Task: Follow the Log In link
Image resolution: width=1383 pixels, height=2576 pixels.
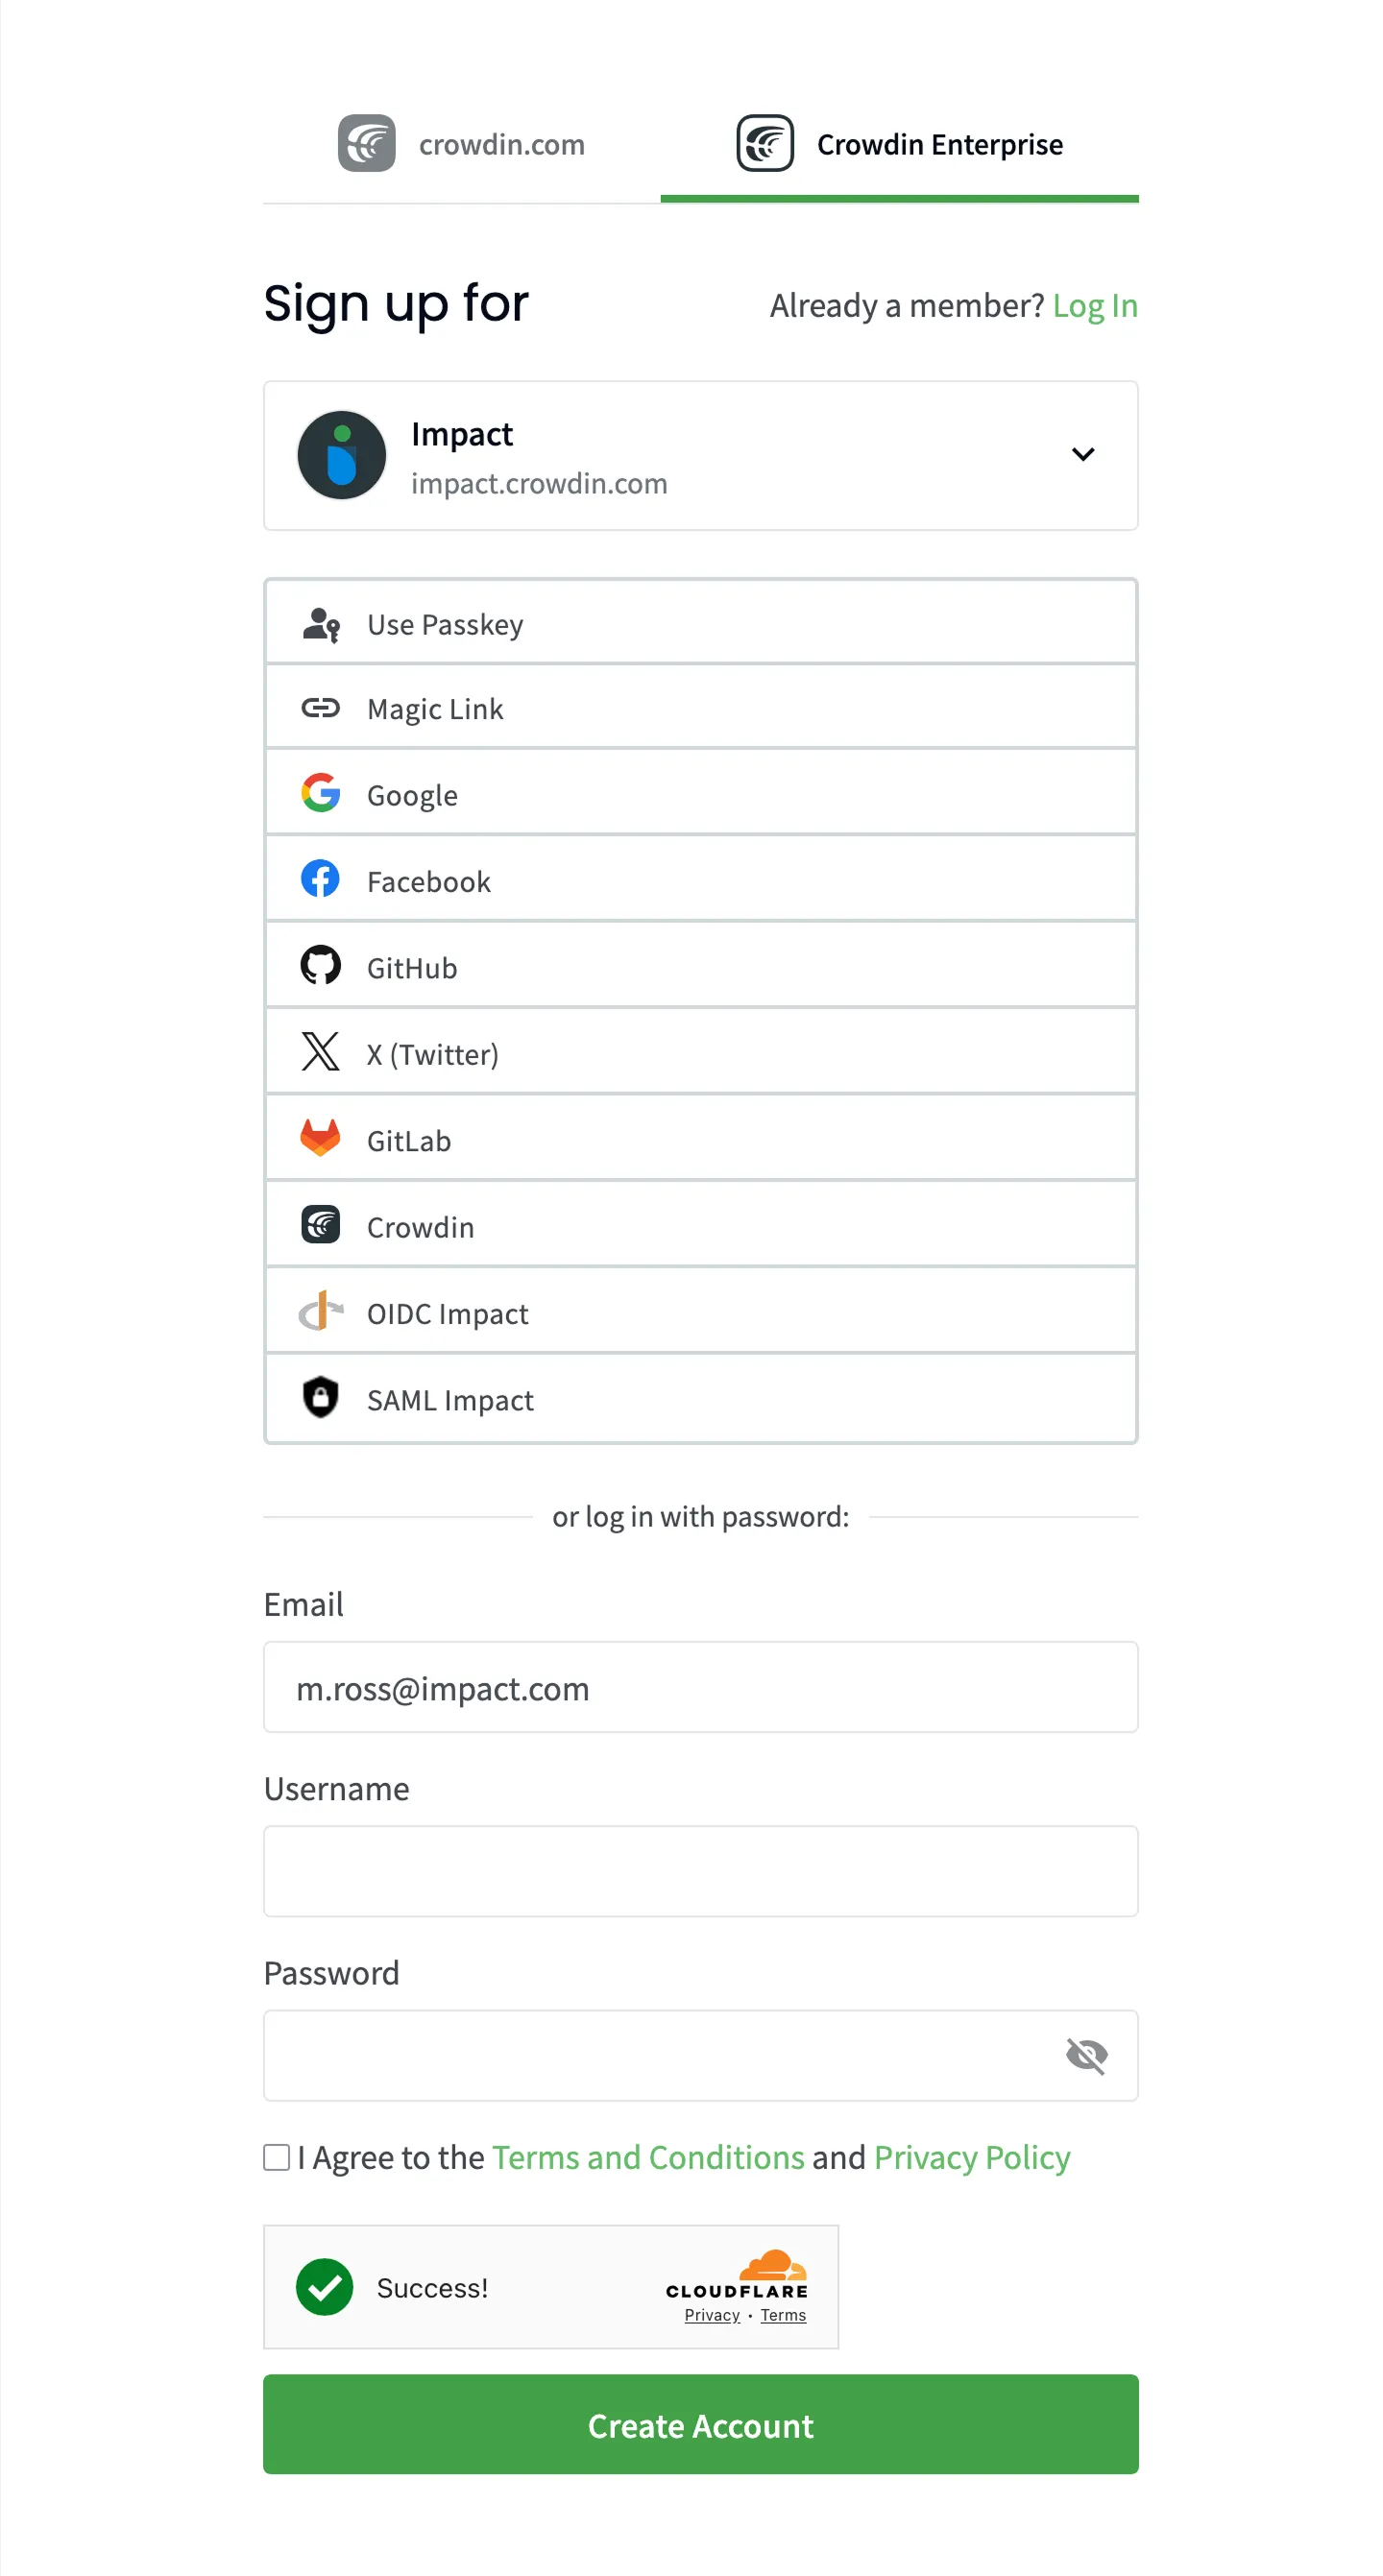Action: click(1095, 306)
